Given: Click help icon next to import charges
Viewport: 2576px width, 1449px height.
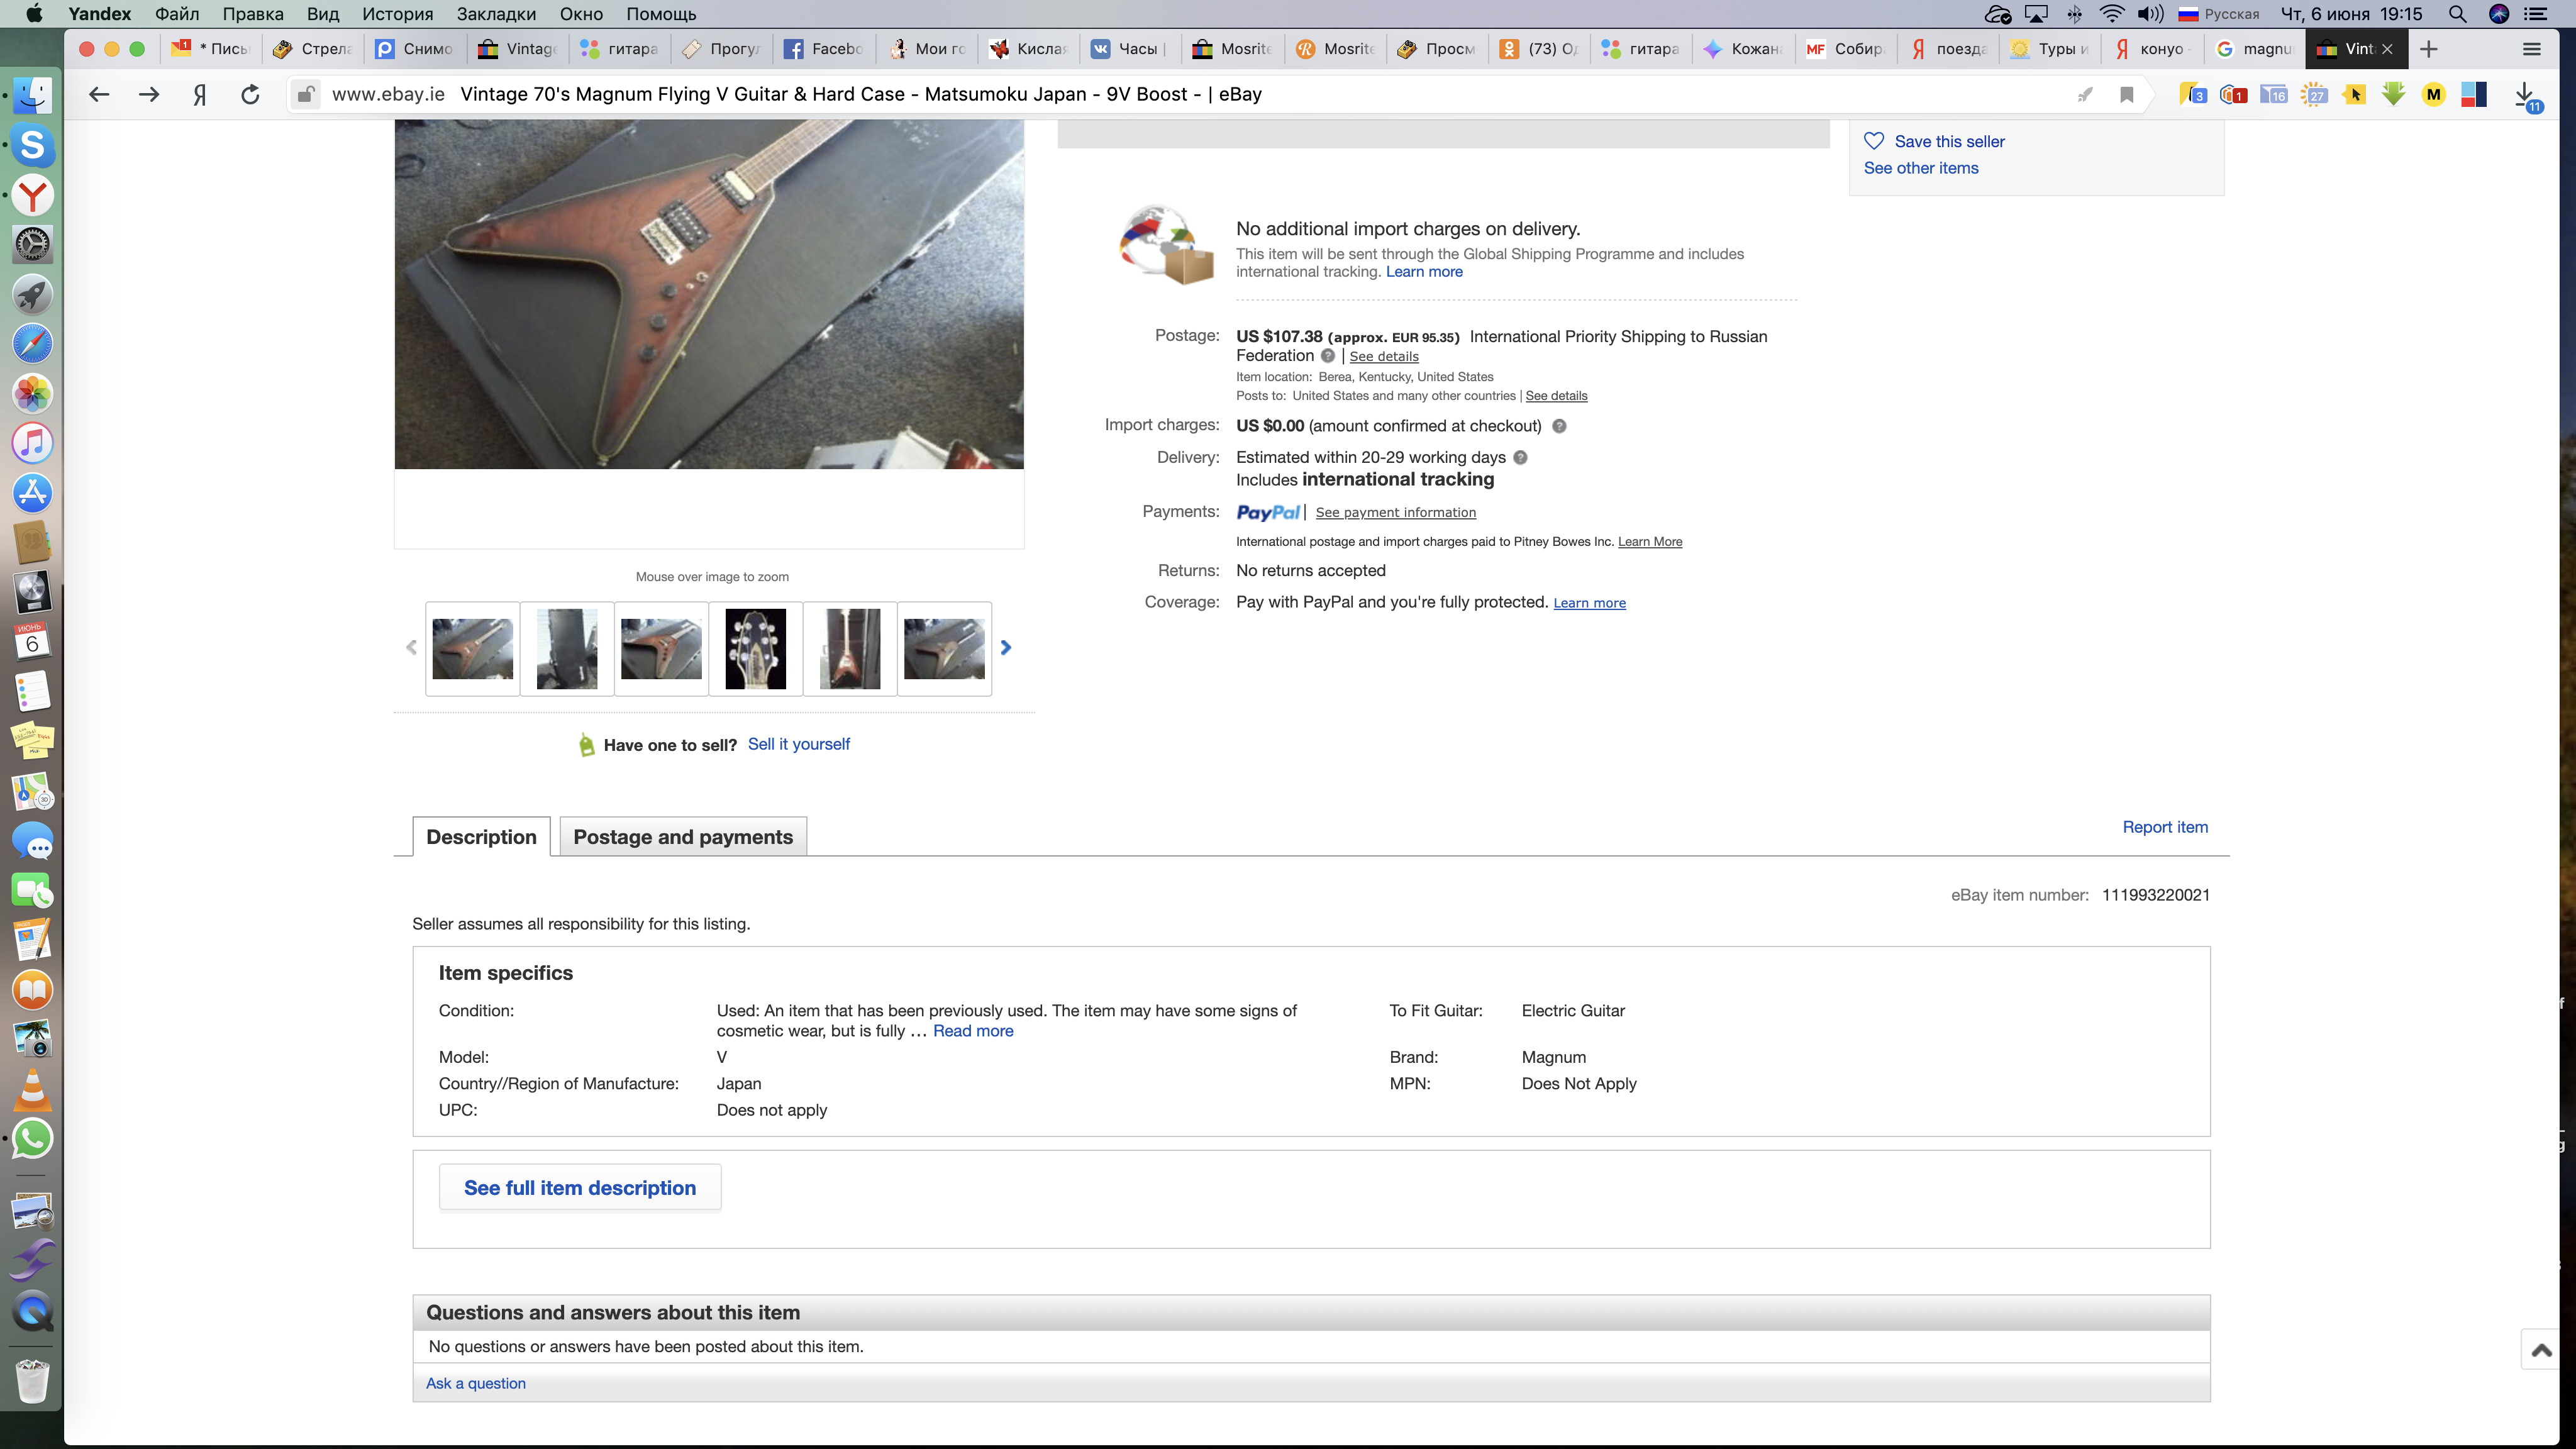Looking at the screenshot, I should click(x=1559, y=426).
